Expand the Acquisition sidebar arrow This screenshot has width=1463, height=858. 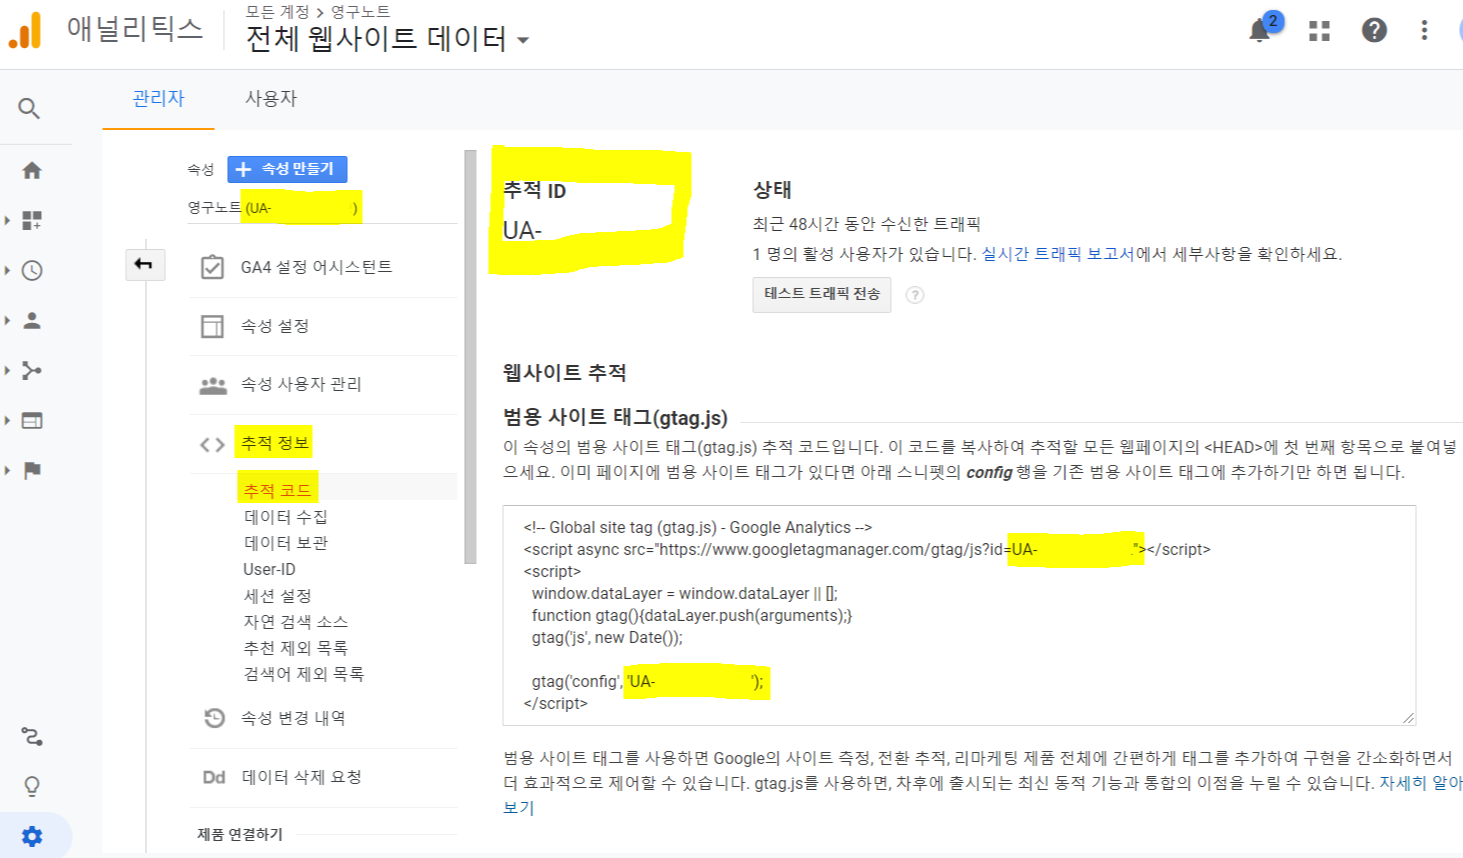pos(7,370)
